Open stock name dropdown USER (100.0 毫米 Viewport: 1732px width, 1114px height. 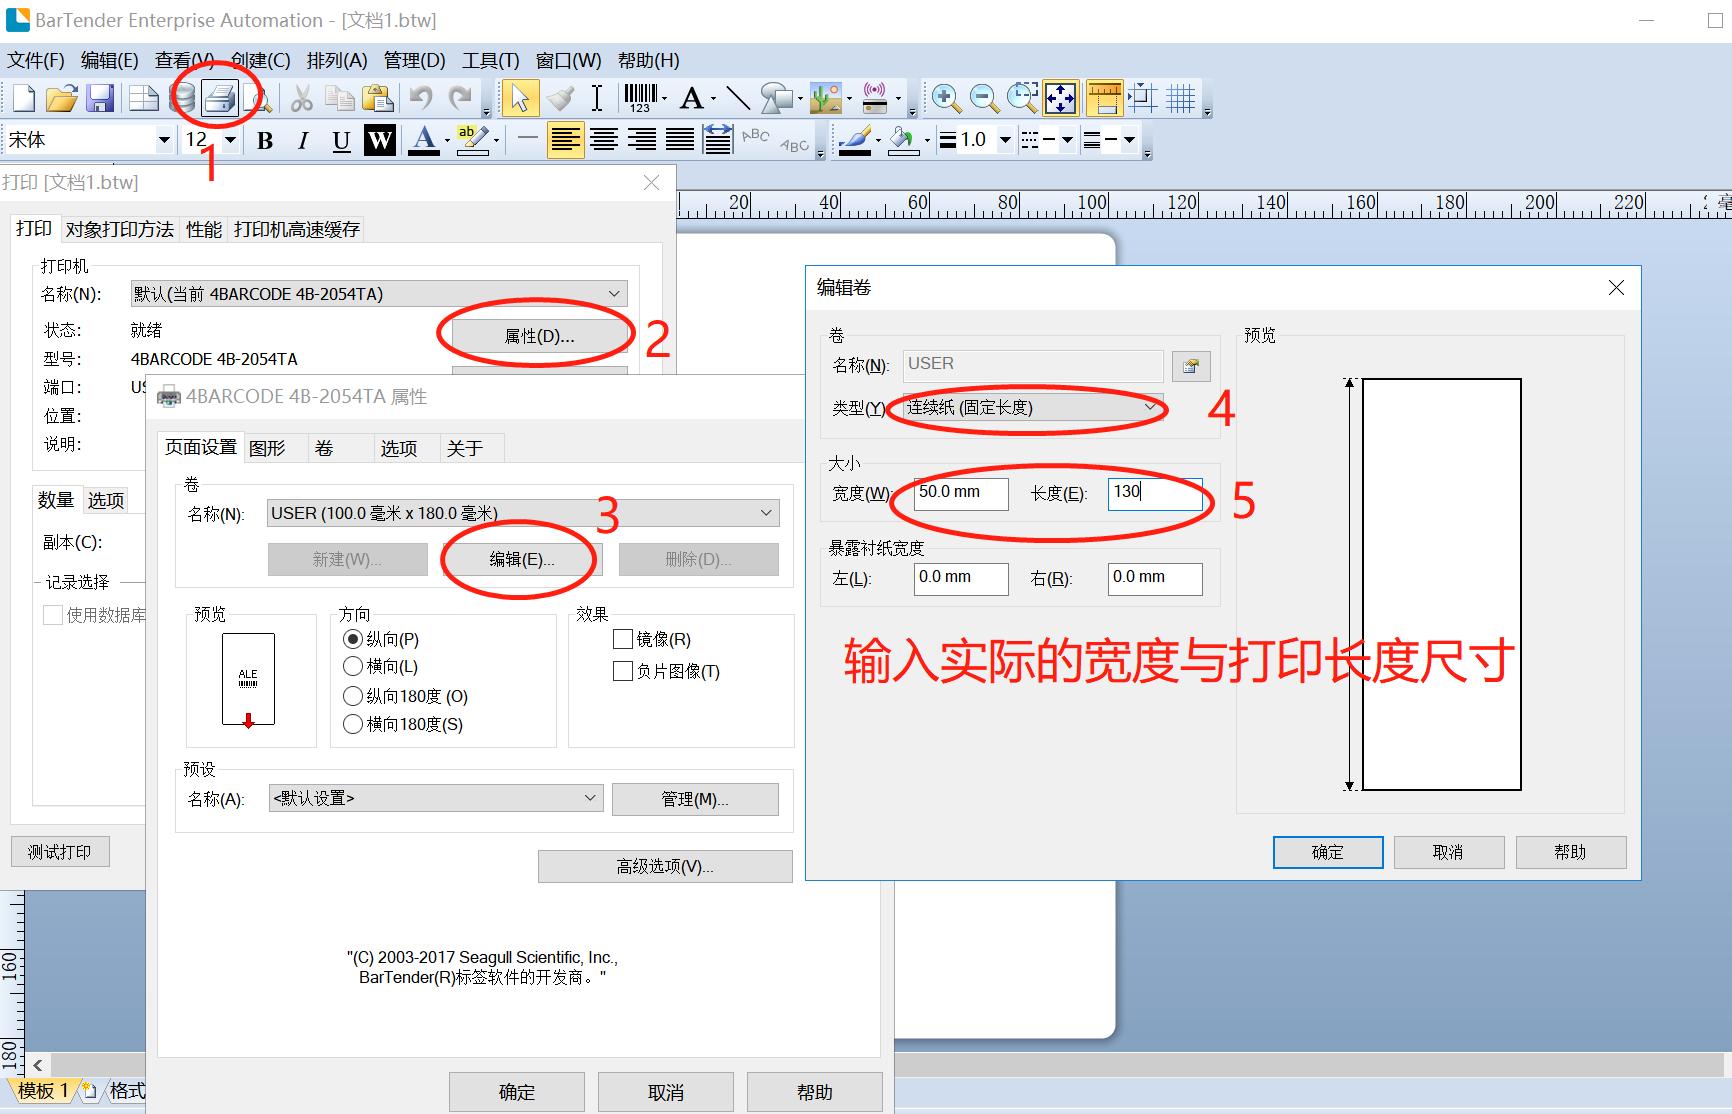point(523,513)
